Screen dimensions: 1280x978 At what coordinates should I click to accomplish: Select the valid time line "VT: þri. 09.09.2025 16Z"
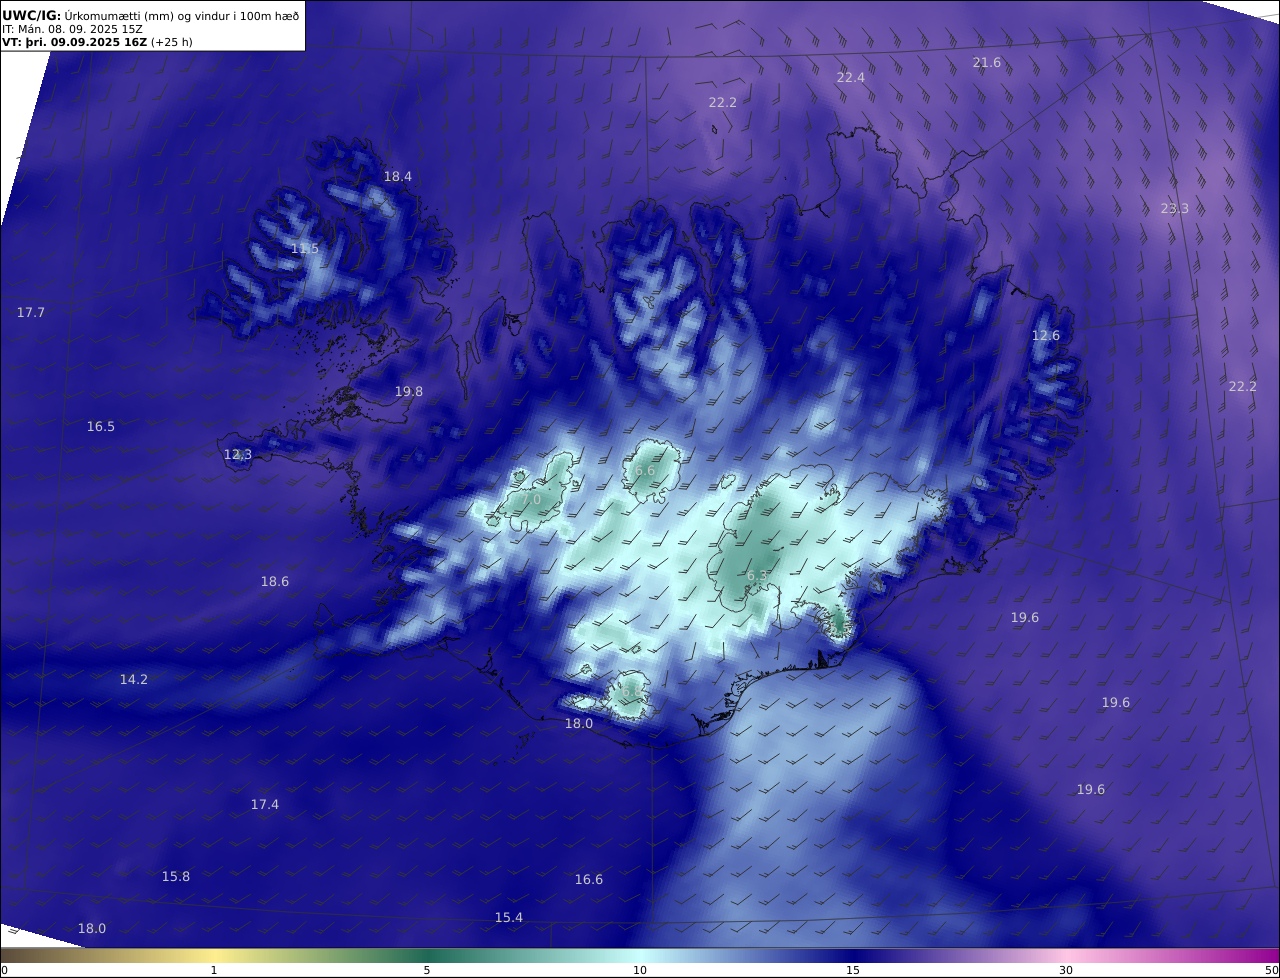(74, 42)
